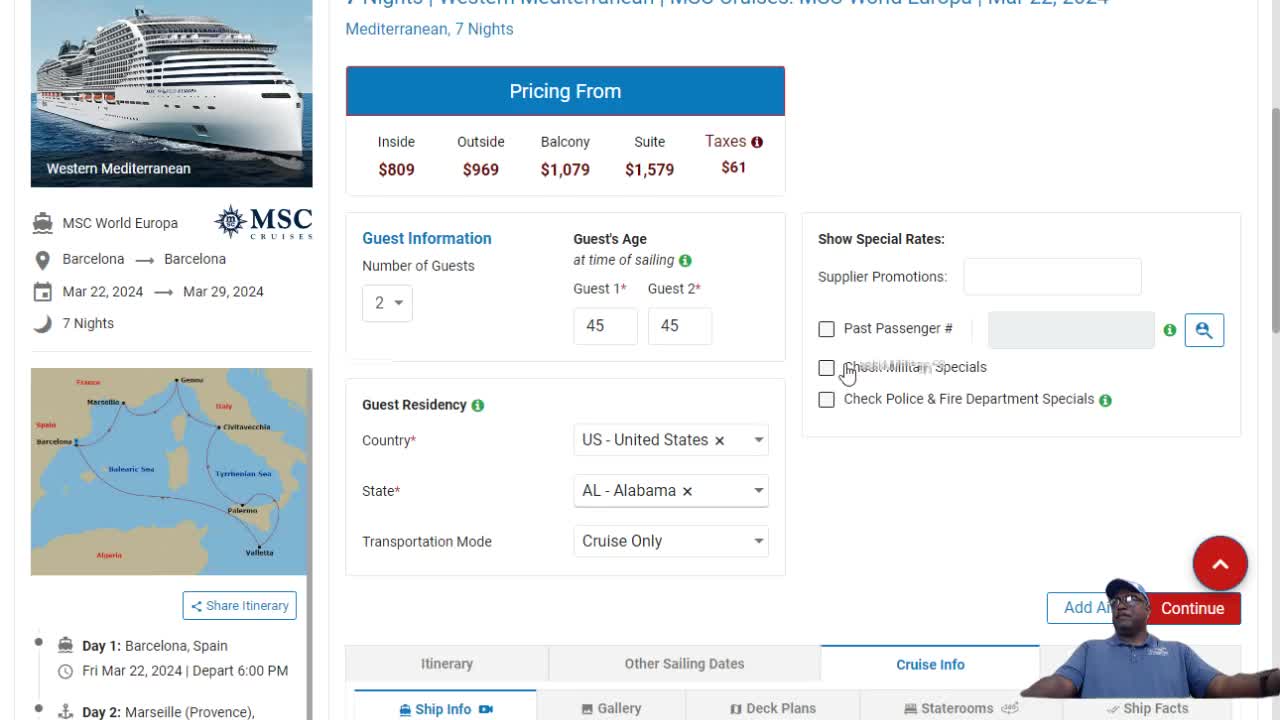1280x720 pixels.
Task: Click the Pricing From header
Action: click(565, 91)
